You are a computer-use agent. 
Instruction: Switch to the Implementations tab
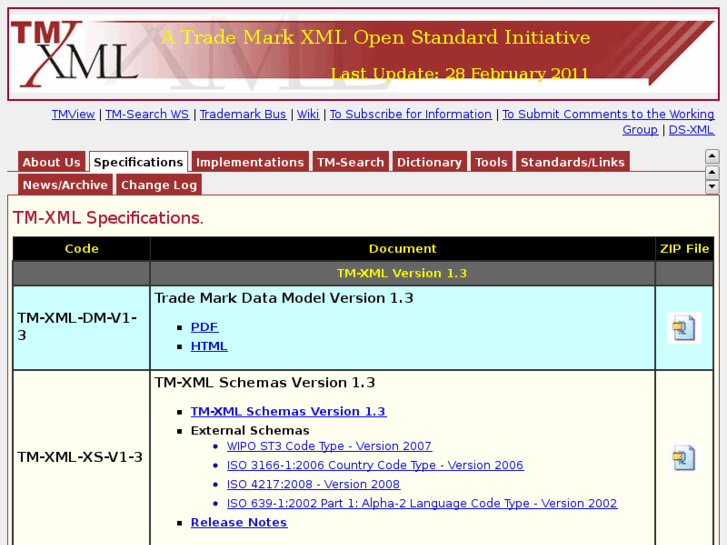pyautogui.click(x=250, y=162)
